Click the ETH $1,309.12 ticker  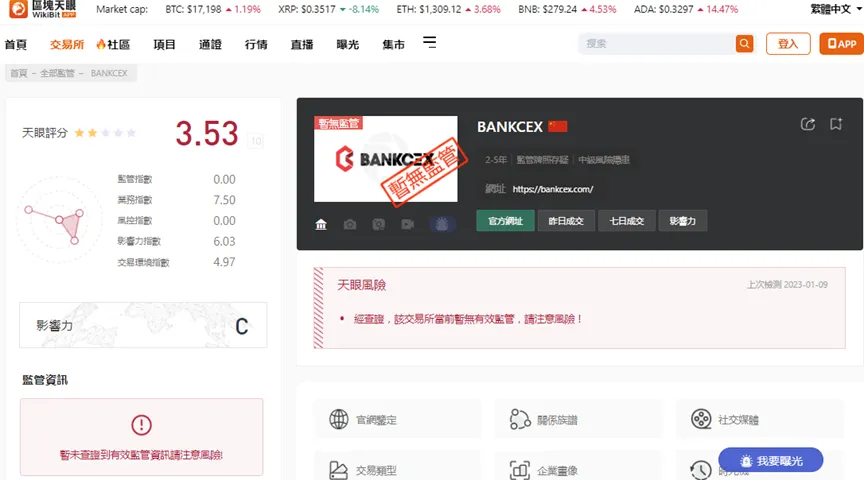click(449, 9)
